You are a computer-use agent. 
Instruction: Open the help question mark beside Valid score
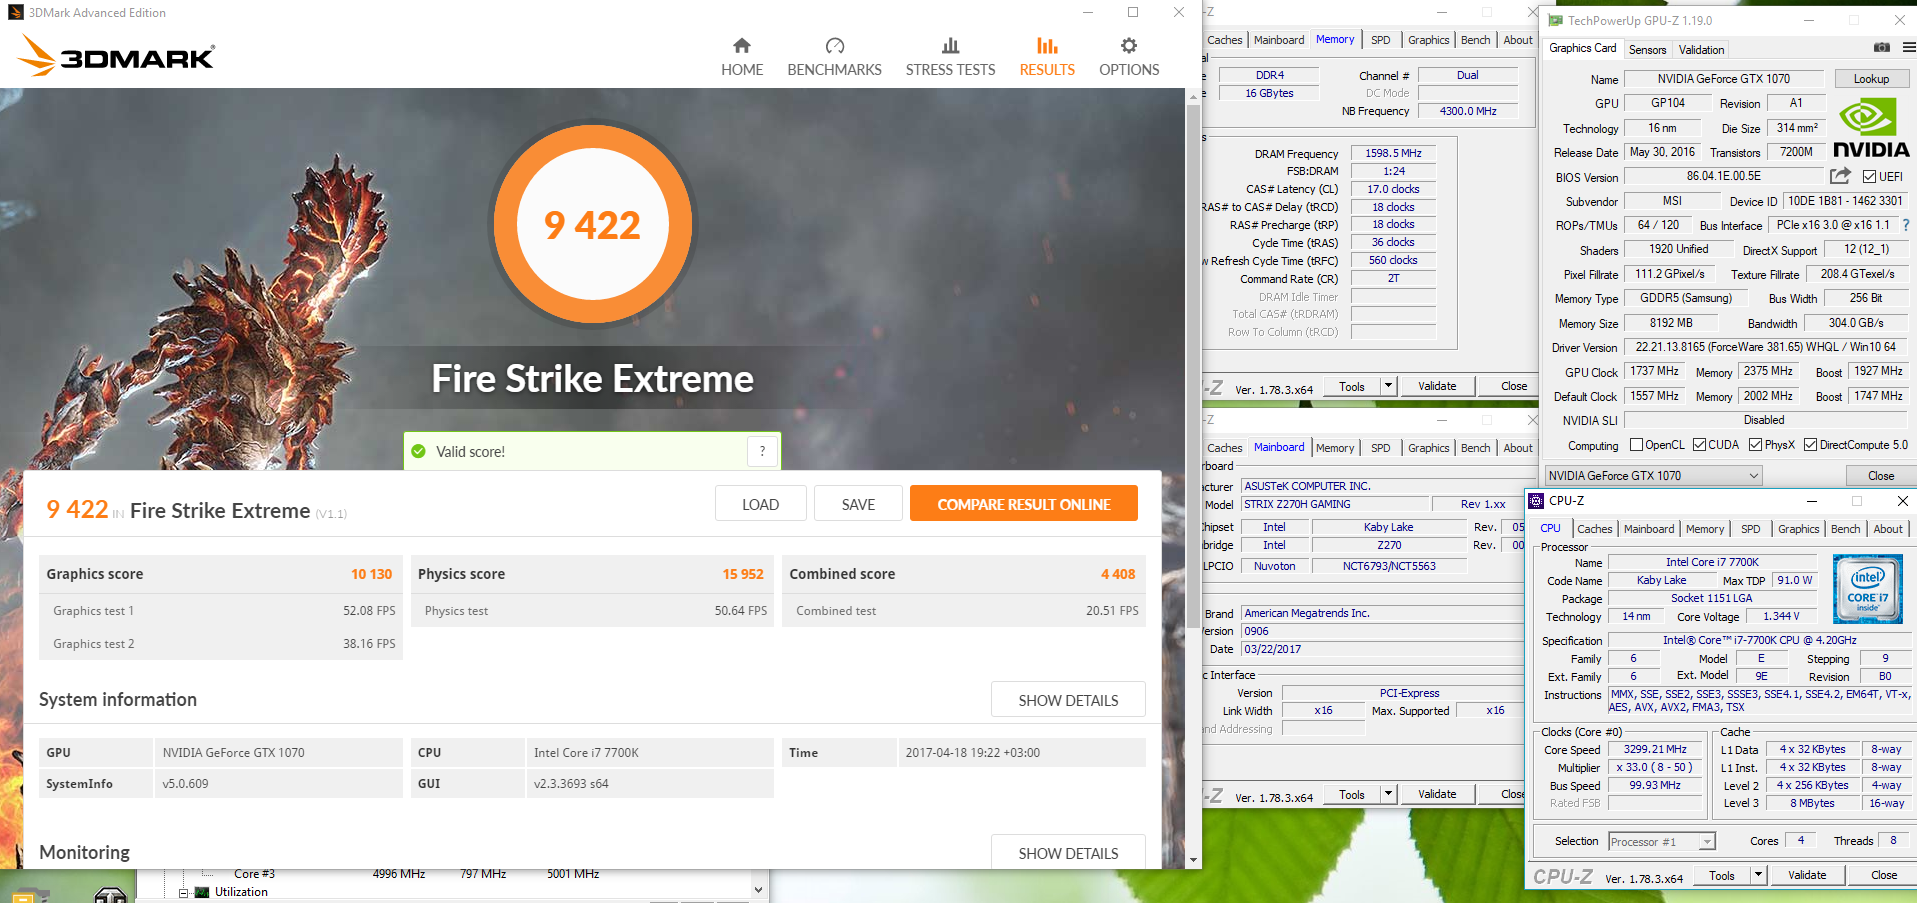[762, 451]
